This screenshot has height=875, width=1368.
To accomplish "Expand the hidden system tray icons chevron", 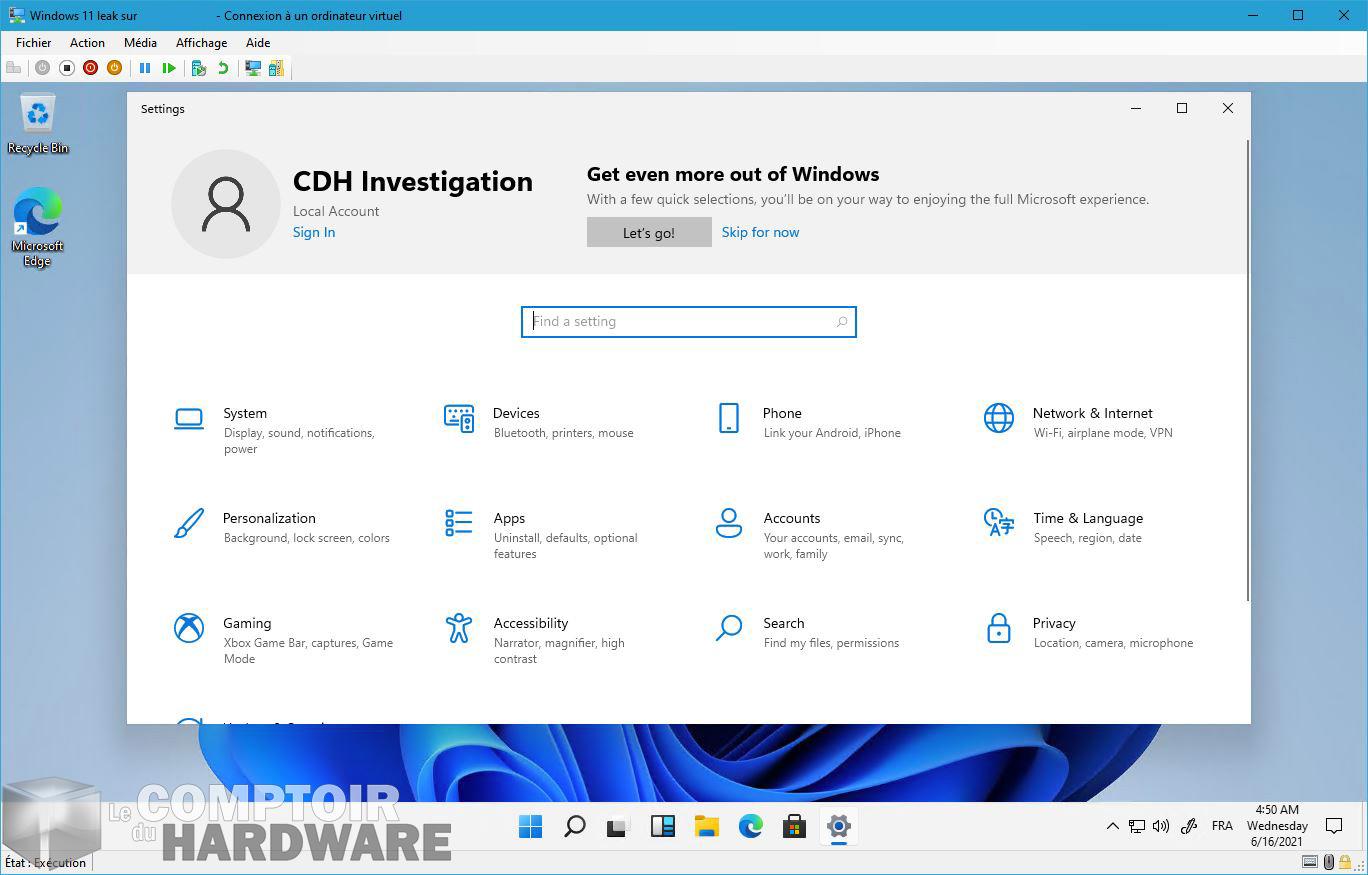I will coord(1112,826).
